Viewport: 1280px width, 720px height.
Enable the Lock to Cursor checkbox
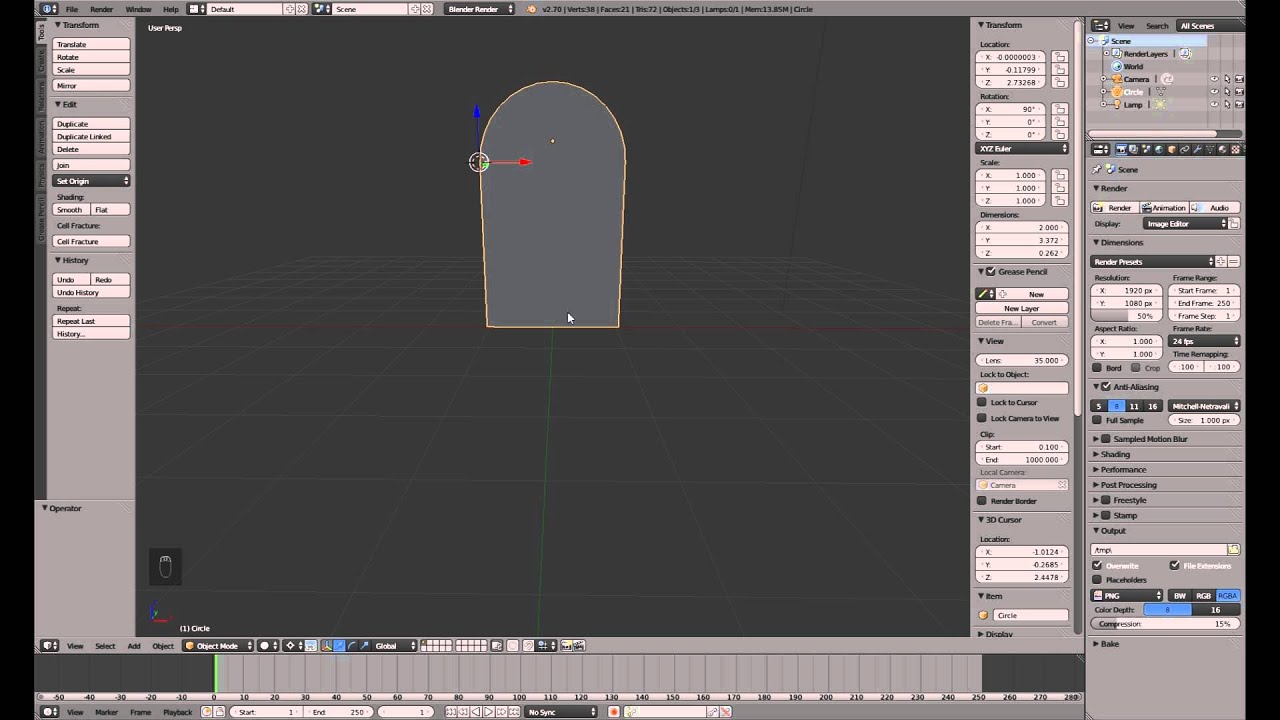coord(982,402)
